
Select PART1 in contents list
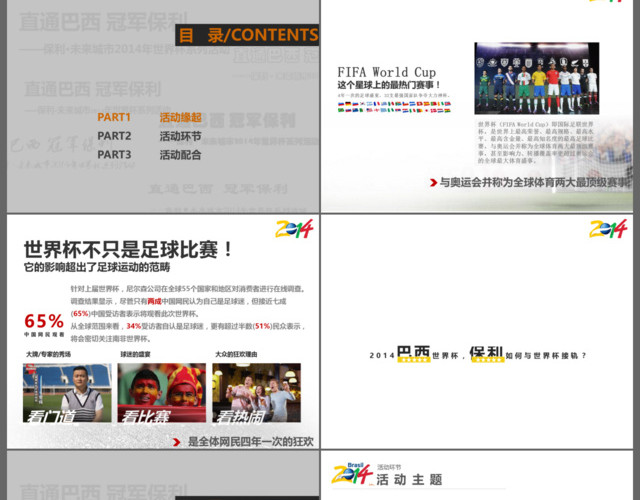click(x=114, y=117)
